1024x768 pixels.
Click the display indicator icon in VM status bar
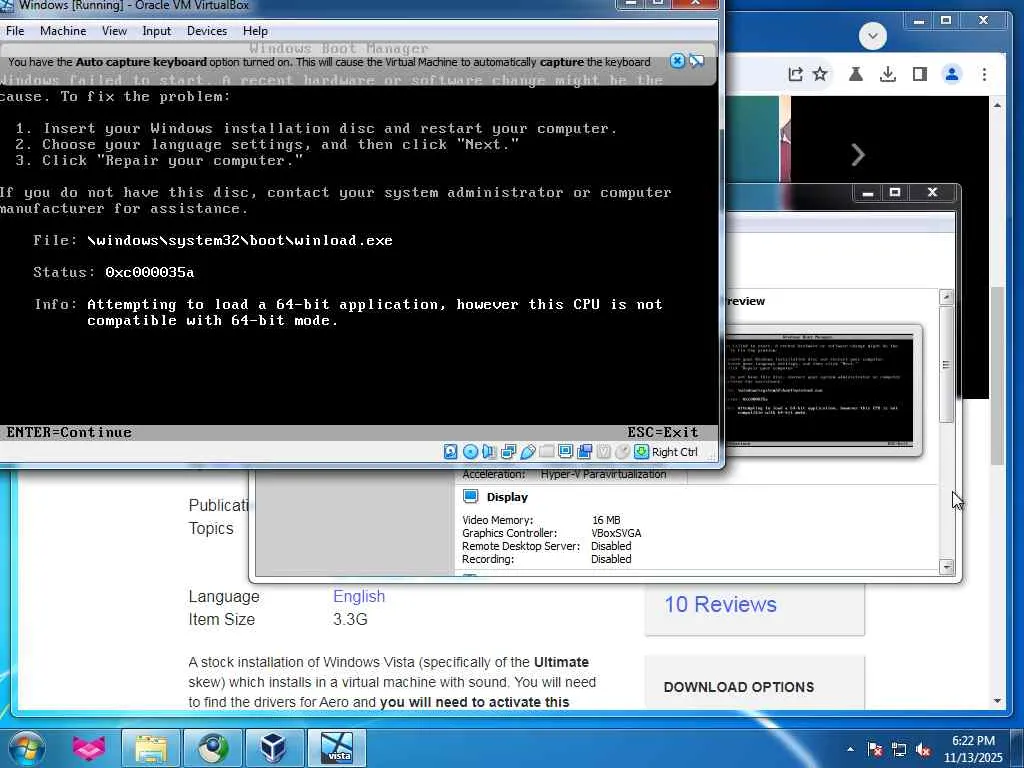566,451
